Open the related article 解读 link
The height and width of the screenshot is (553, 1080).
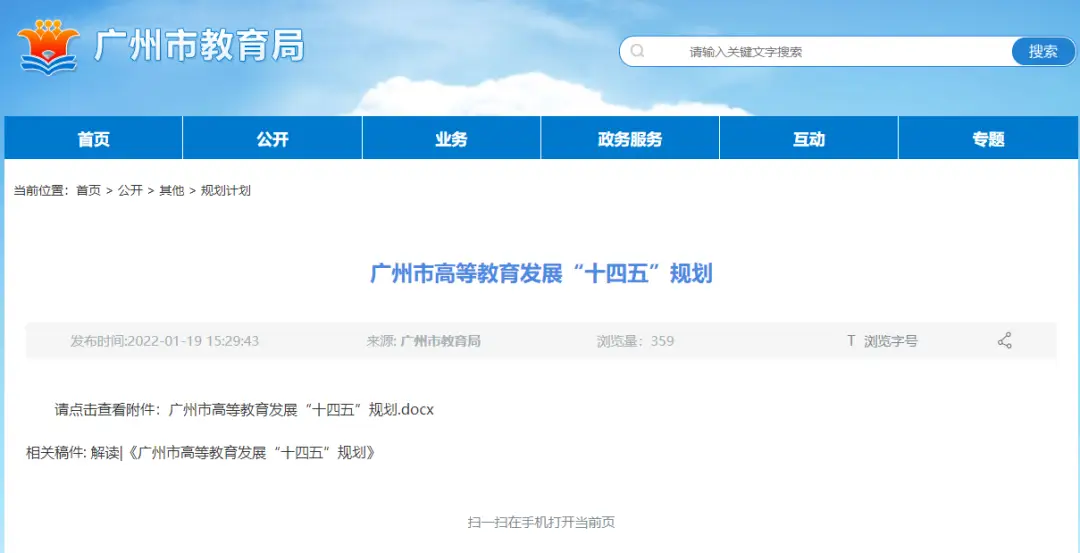233,453
